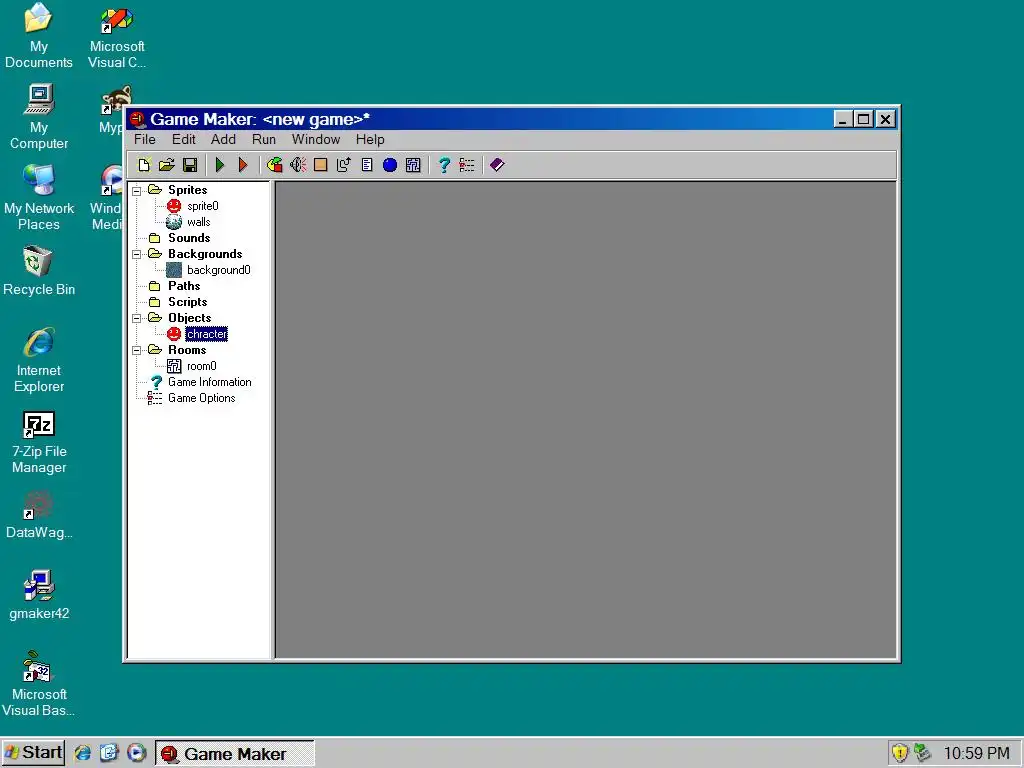1024x768 pixels.
Task: Open the help book icon in toolbar
Action: click(x=497, y=165)
